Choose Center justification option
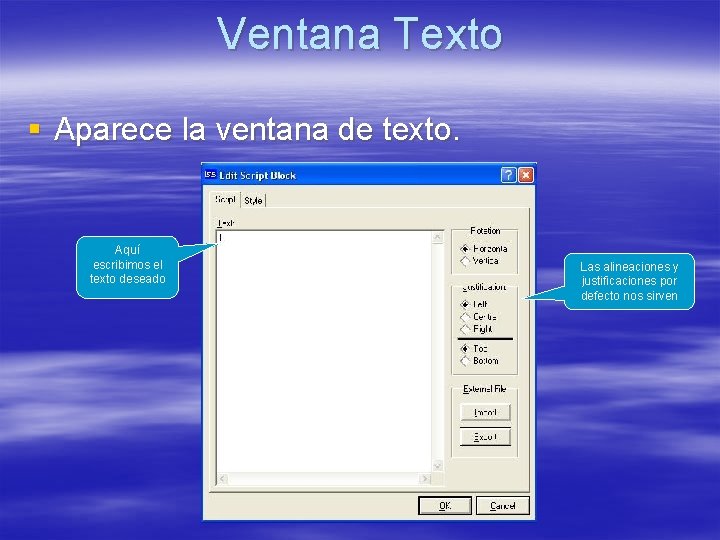The width and height of the screenshot is (720, 540). [478, 316]
